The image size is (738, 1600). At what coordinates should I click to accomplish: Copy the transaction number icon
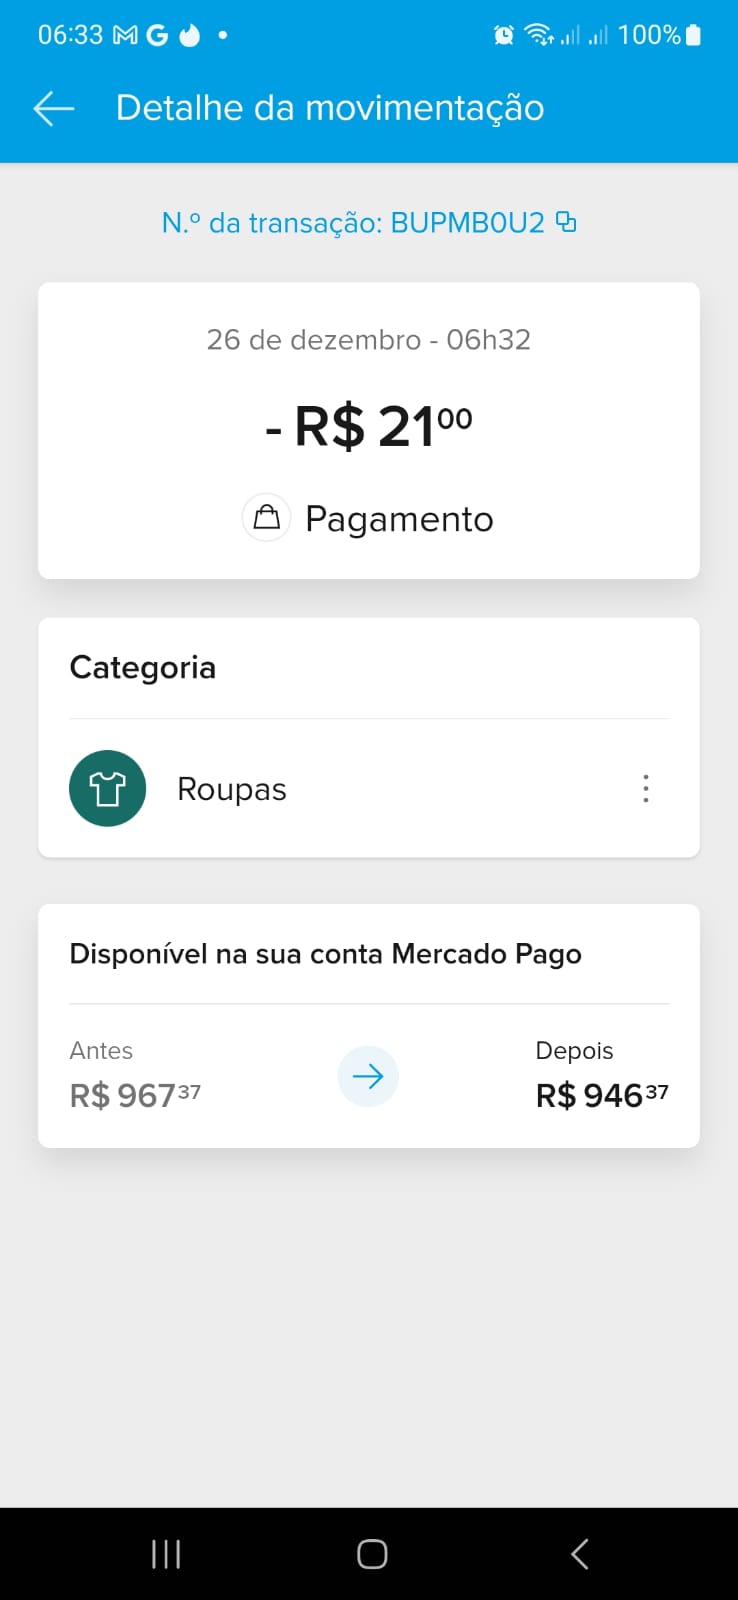(566, 221)
